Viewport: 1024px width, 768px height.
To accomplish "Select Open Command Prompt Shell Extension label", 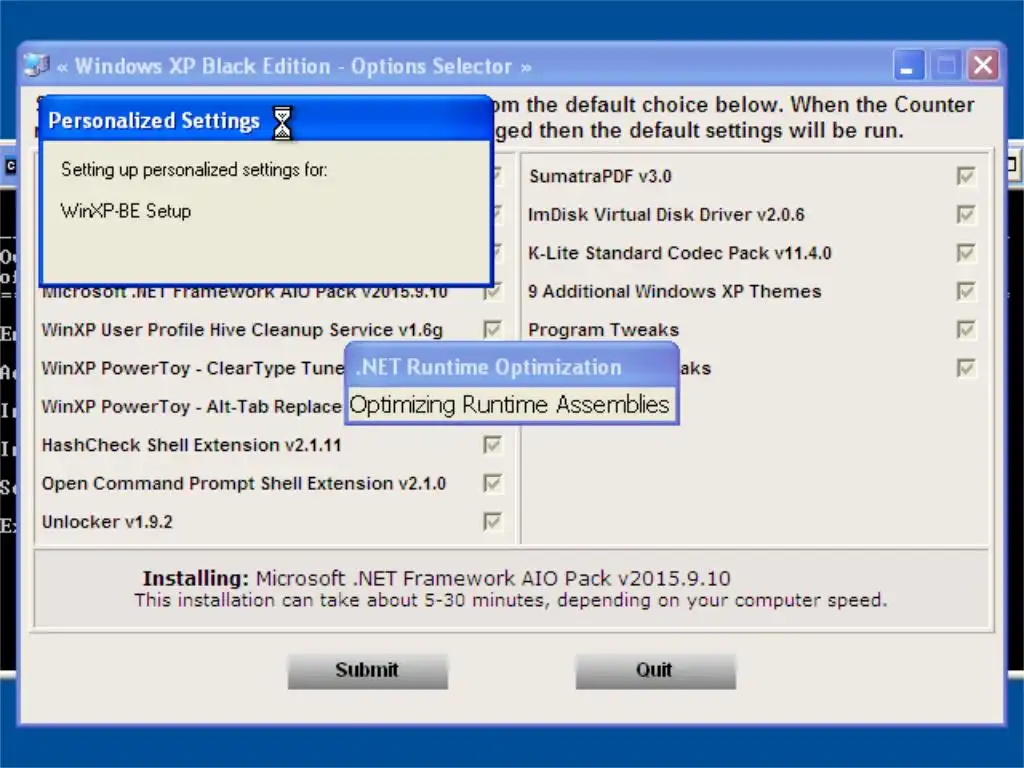I will coord(244,484).
